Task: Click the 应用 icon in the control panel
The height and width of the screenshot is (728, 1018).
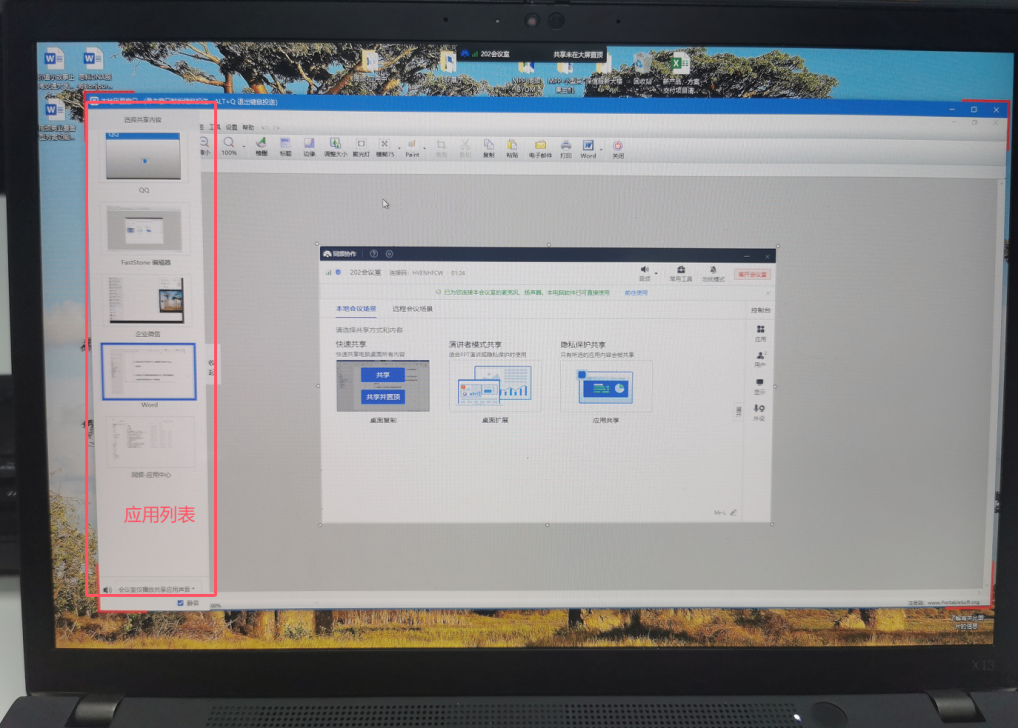Action: (760, 332)
